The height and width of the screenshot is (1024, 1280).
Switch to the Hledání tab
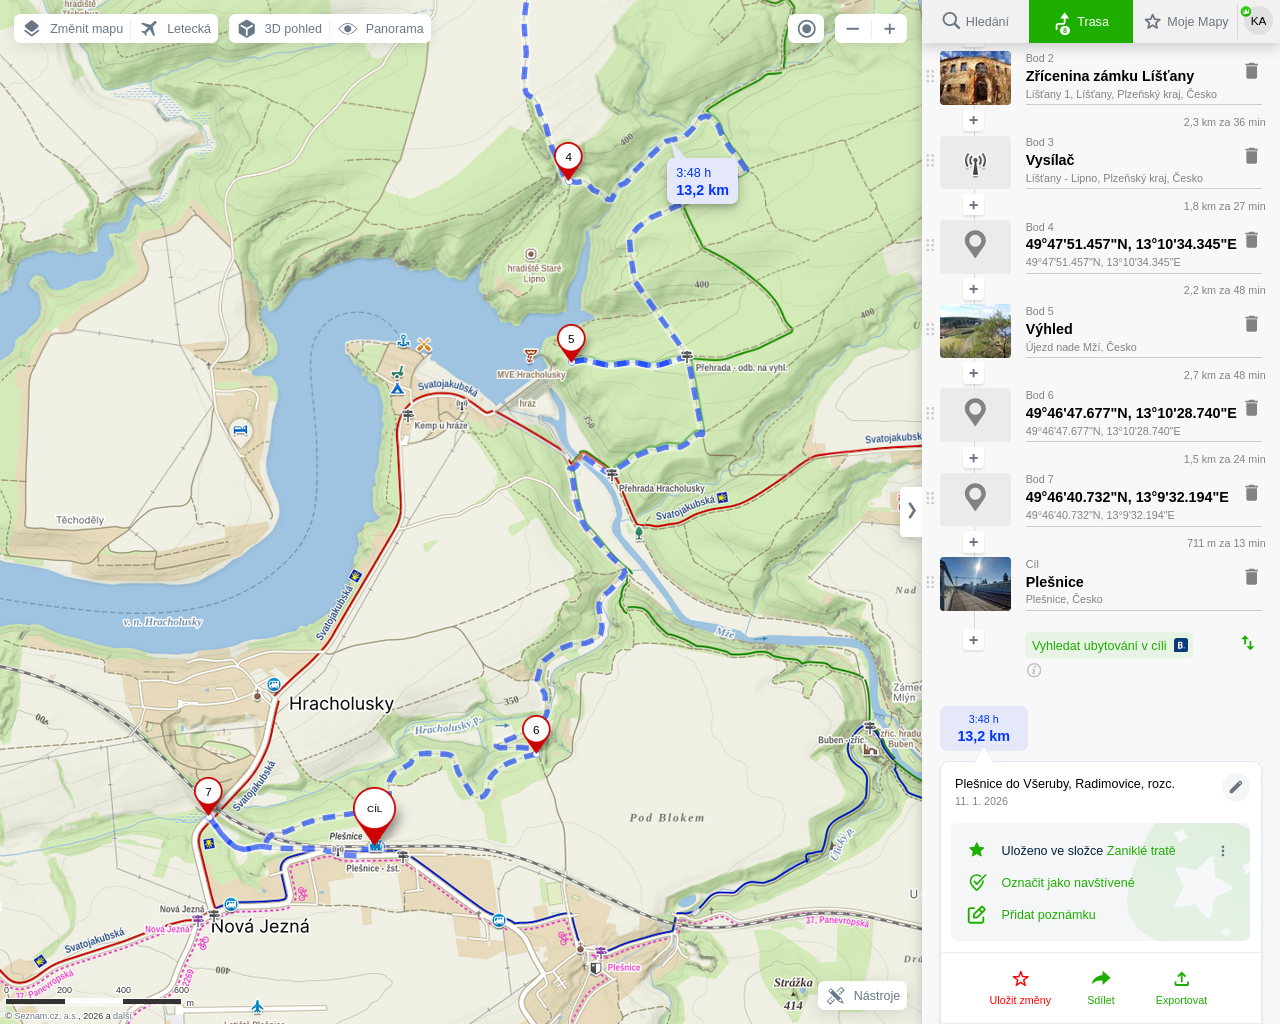pyautogui.click(x=975, y=21)
